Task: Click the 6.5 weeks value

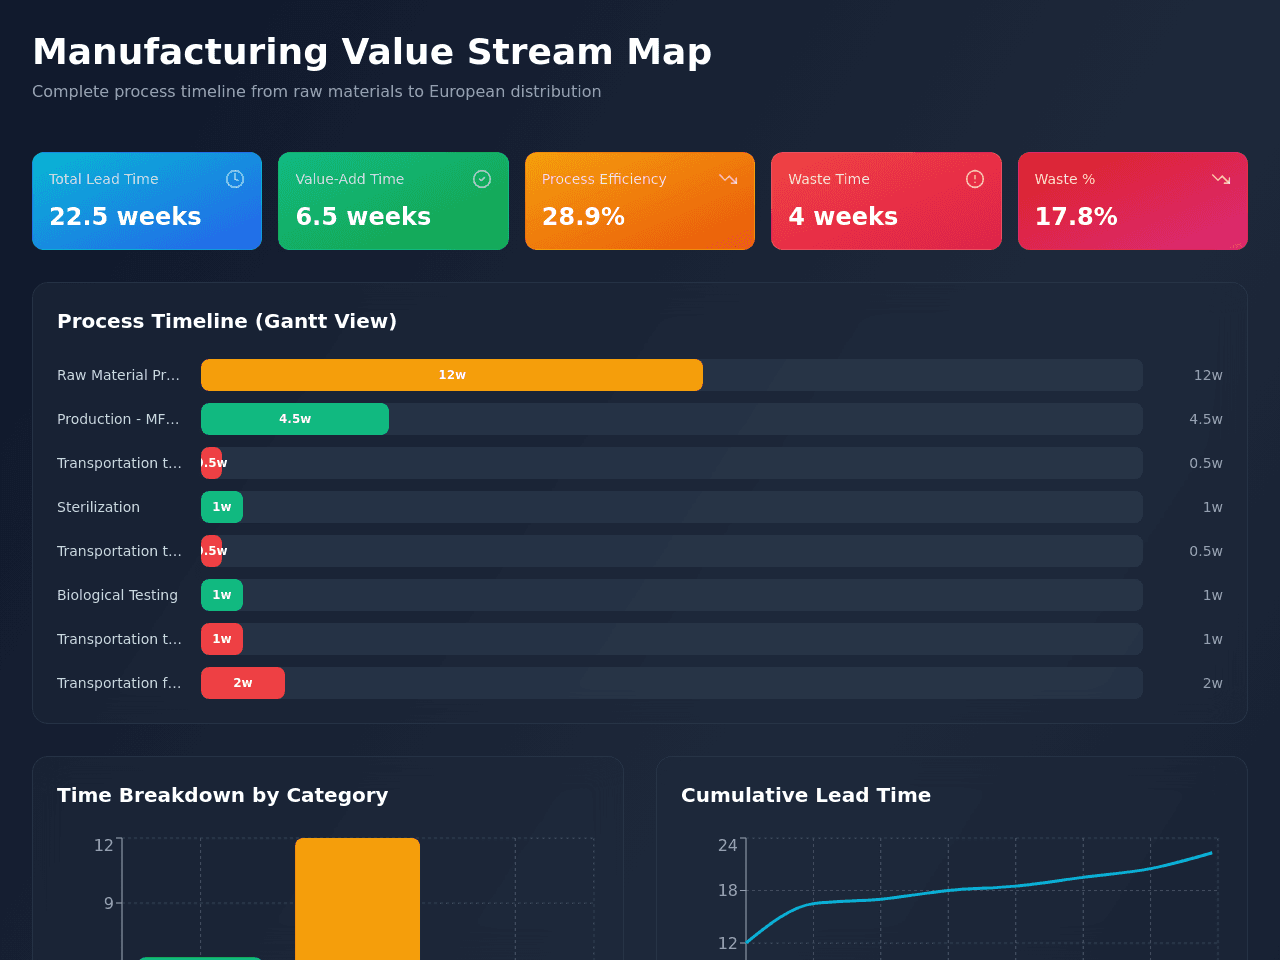Action: (x=363, y=217)
